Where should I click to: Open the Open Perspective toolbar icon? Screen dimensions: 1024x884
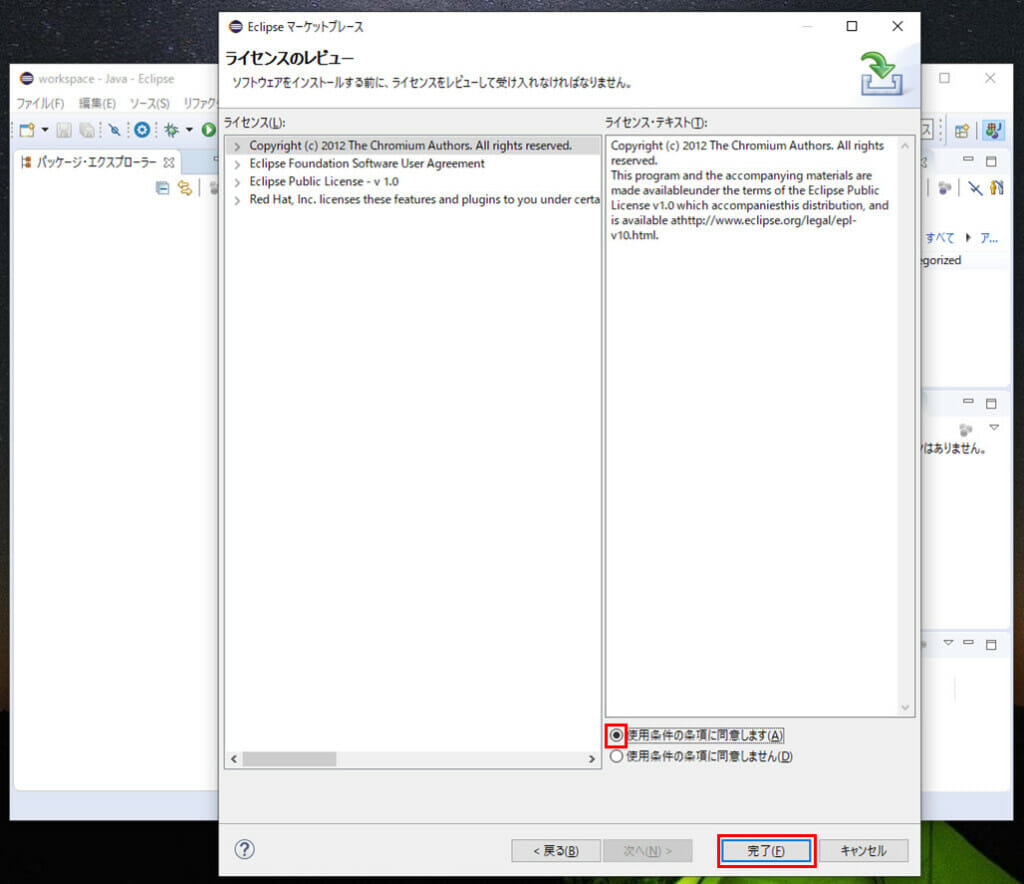click(961, 131)
